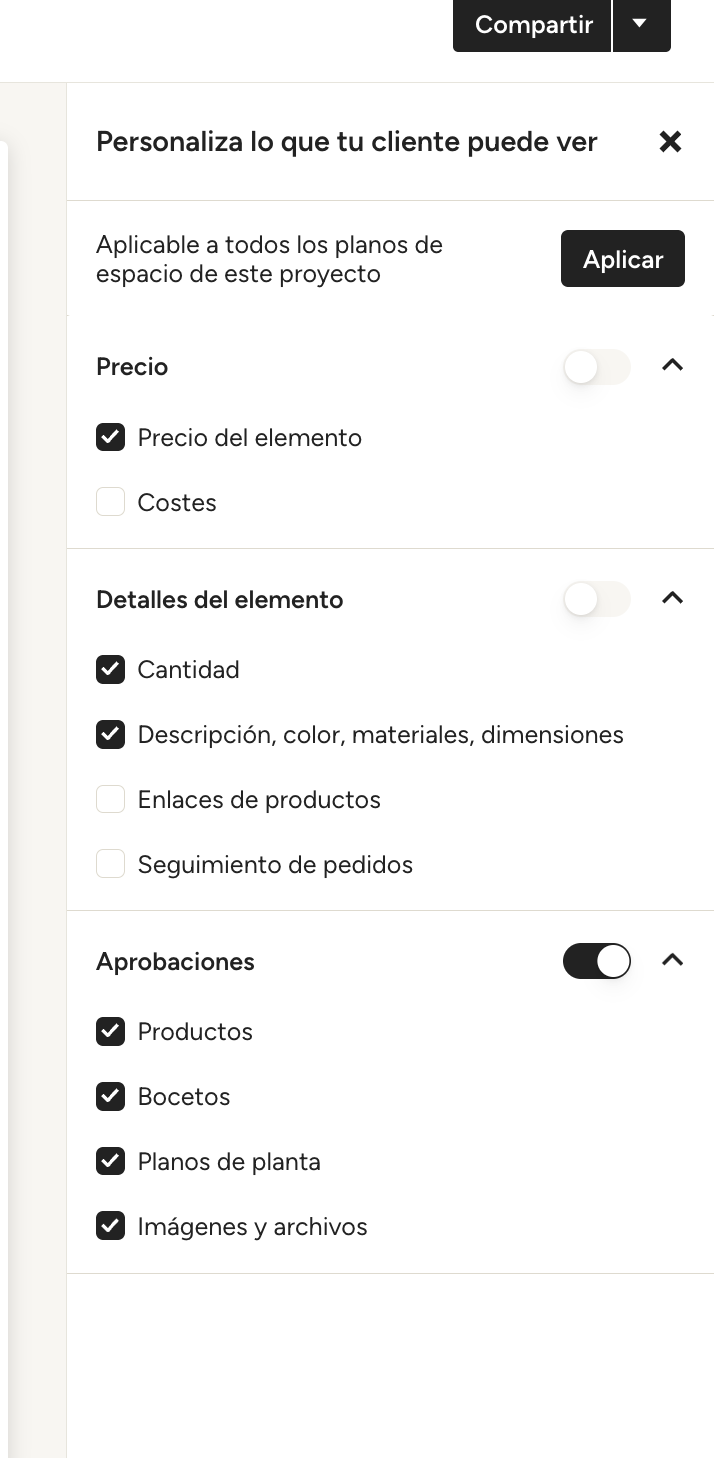
Task: Collapse the Aprobaciones section chevron
Action: 673,961
